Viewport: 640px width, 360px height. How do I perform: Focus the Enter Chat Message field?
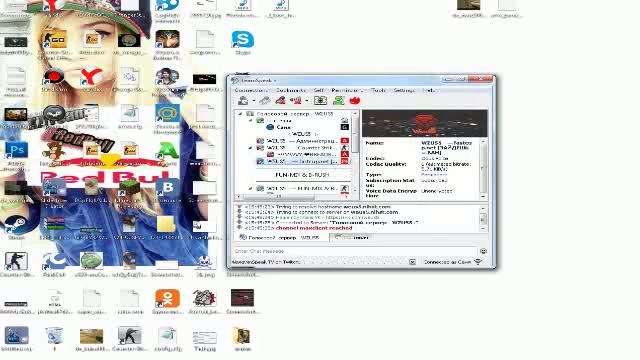click(355, 251)
